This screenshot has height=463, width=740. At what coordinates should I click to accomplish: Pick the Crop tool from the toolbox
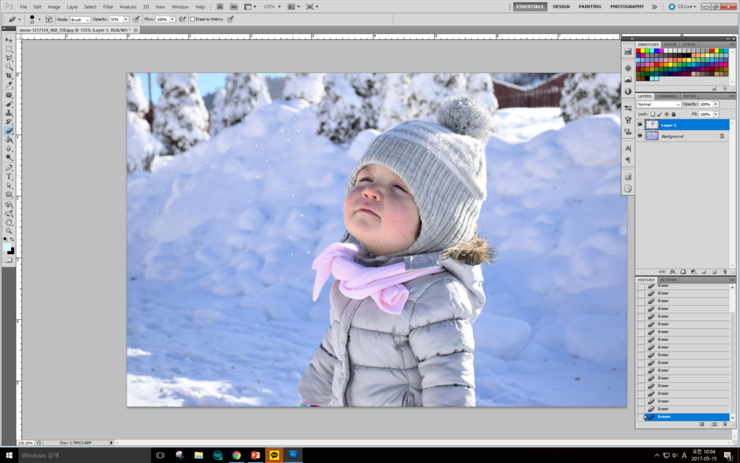coord(9,76)
